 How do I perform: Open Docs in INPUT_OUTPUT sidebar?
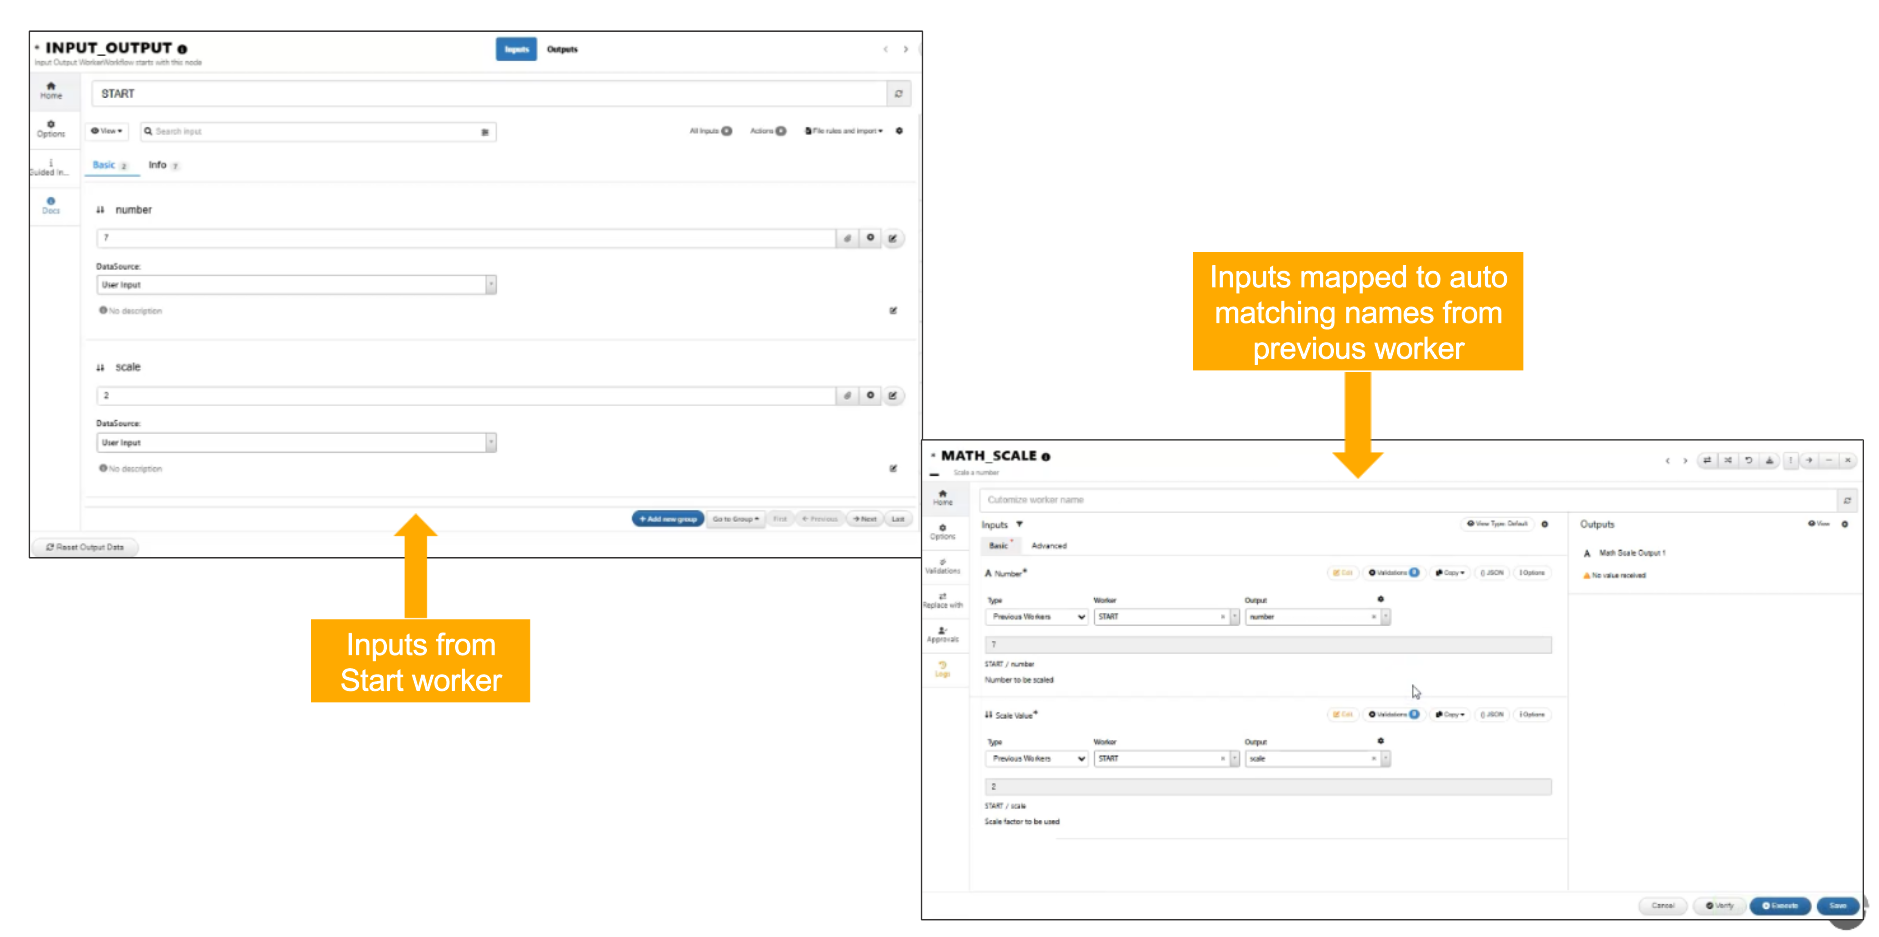point(51,205)
